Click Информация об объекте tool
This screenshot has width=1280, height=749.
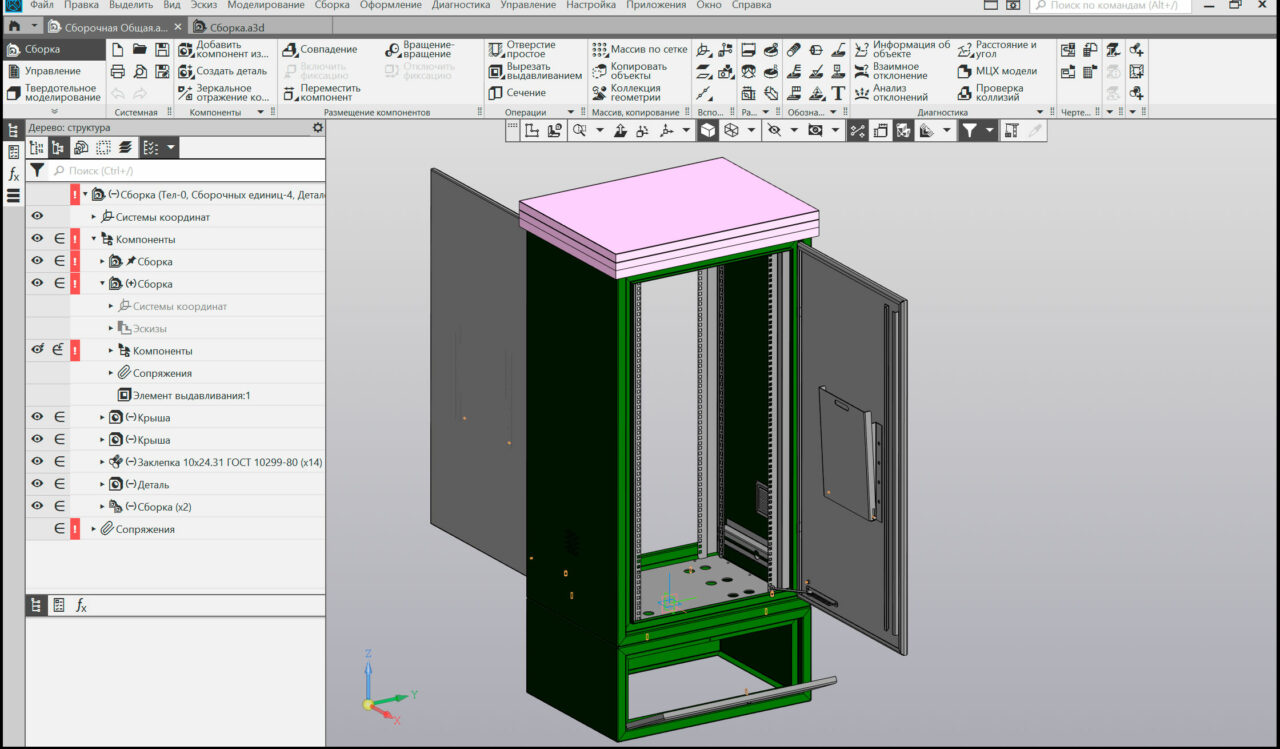pyautogui.click(x=902, y=49)
